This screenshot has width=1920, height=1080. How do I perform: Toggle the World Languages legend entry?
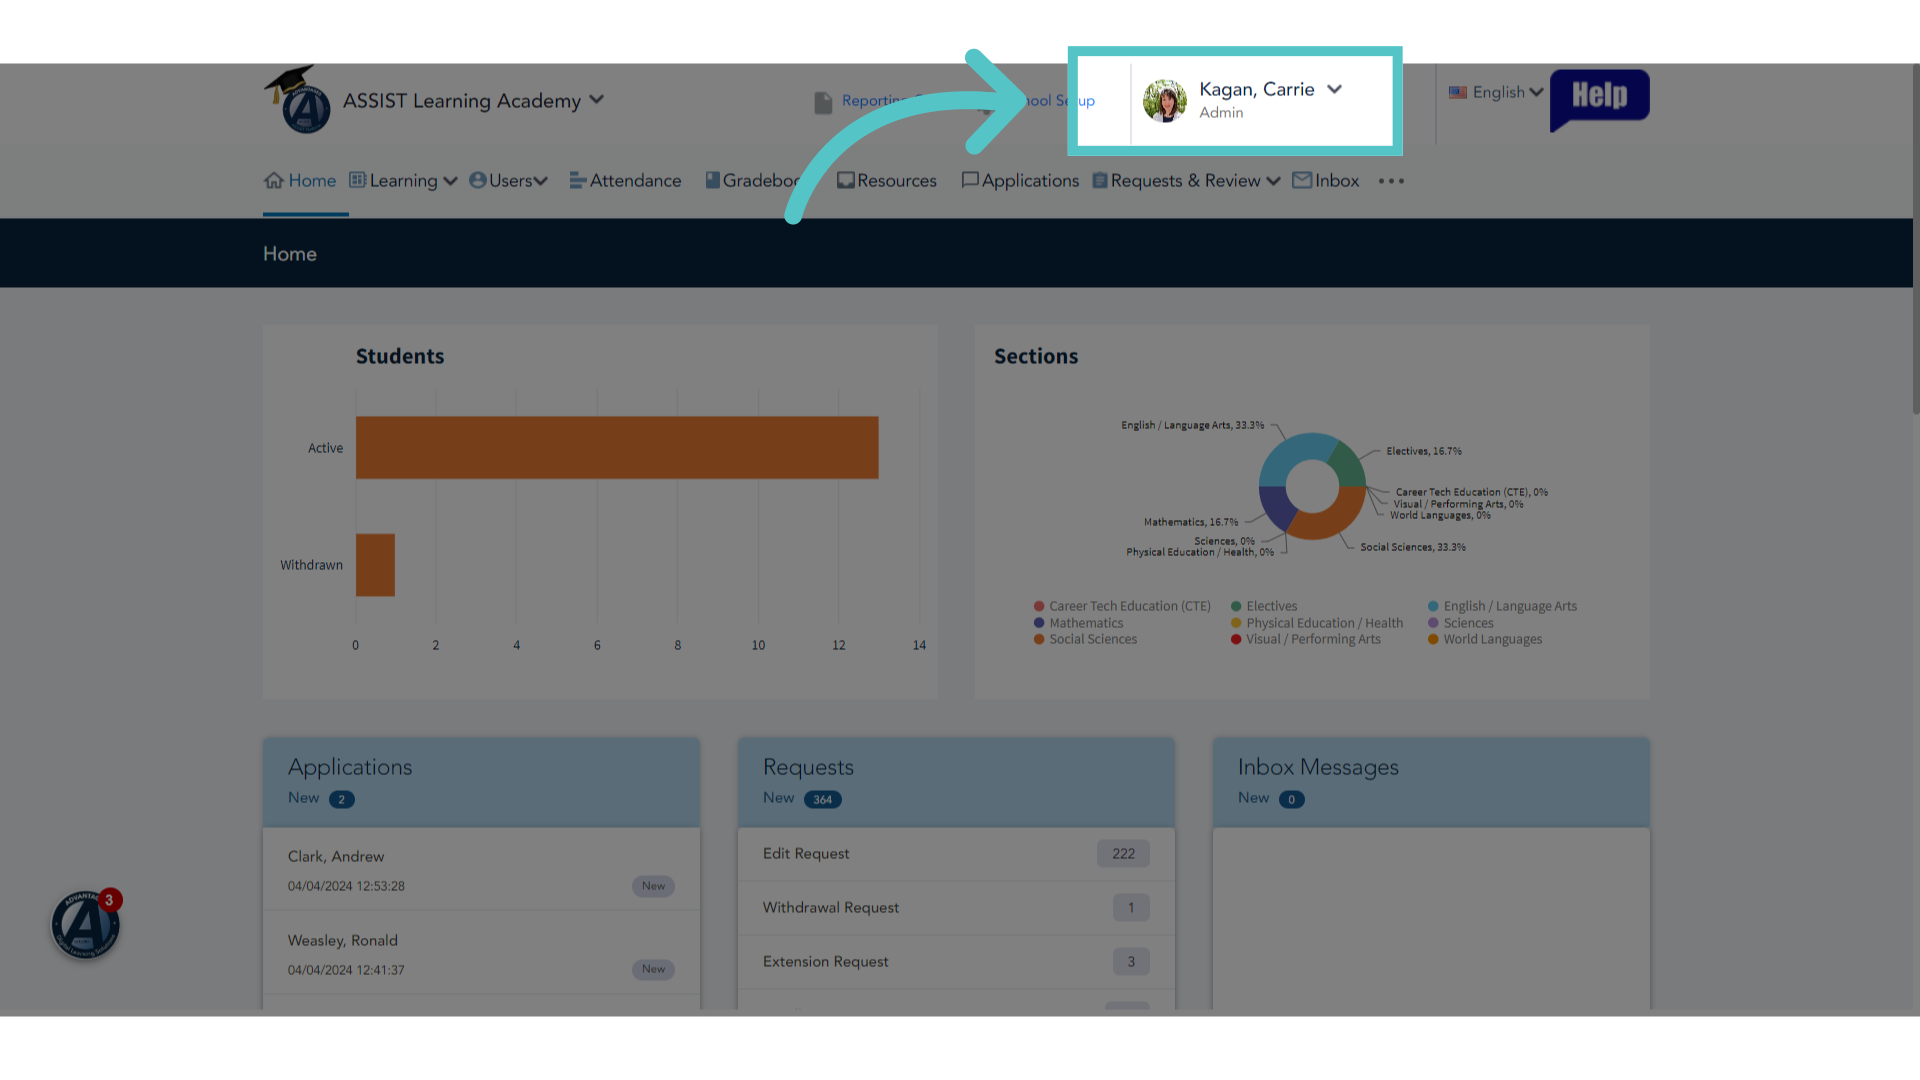tap(1485, 639)
